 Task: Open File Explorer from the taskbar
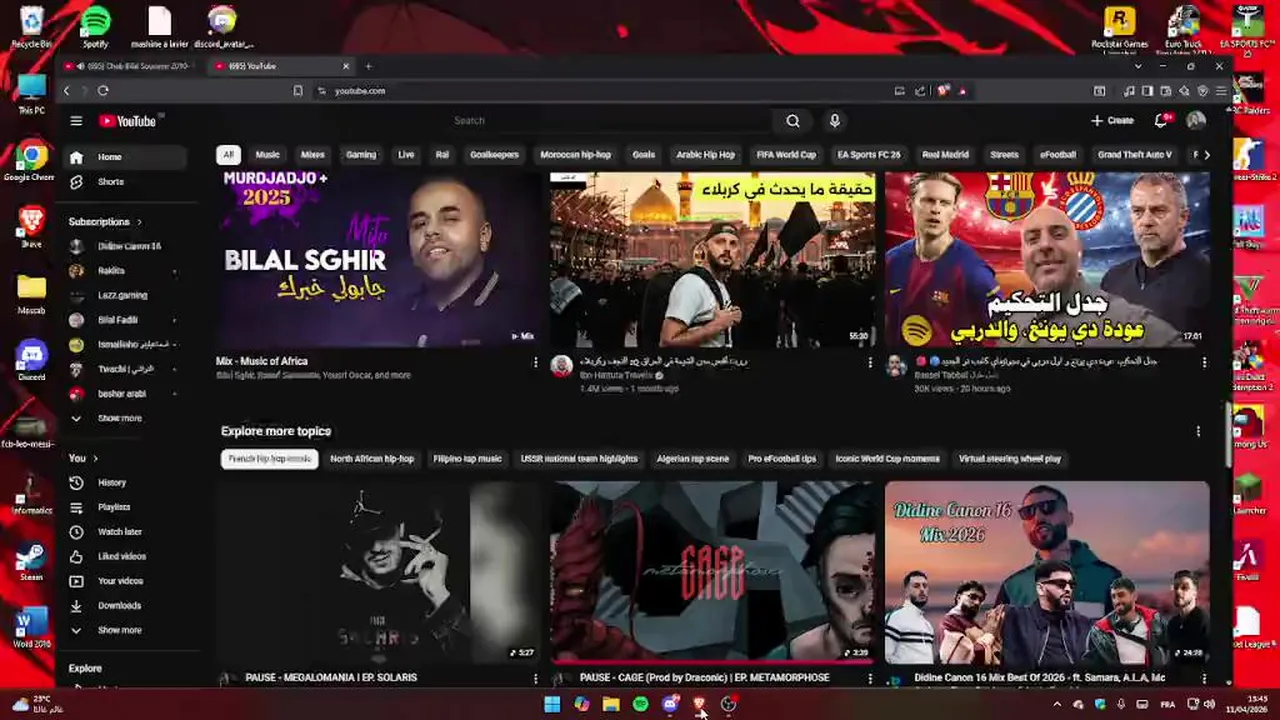pyautogui.click(x=611, y=704)
